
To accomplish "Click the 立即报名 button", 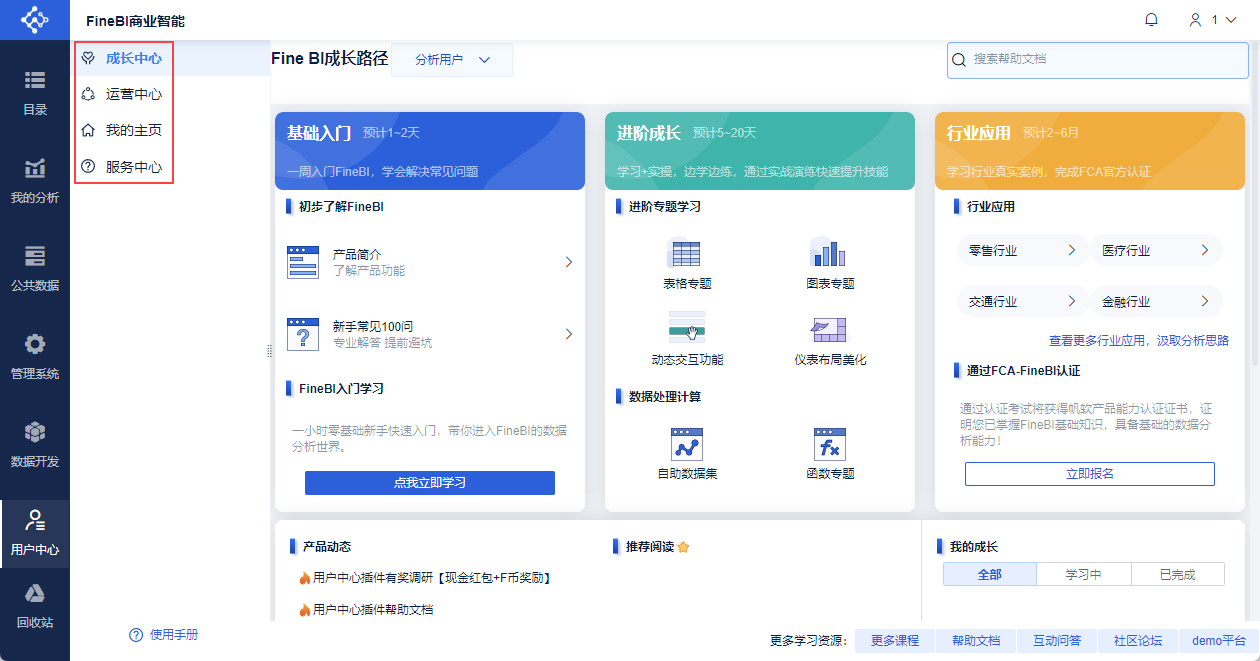I will [1090, 474].
